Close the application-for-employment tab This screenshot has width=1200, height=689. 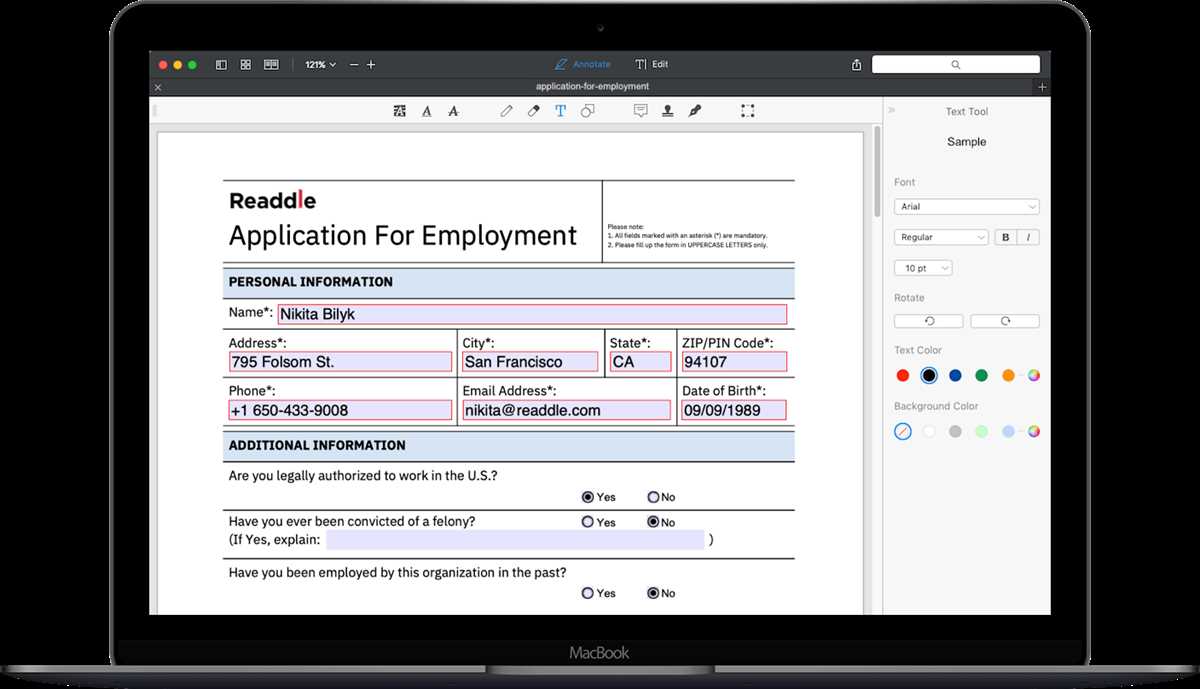[158, 87]
